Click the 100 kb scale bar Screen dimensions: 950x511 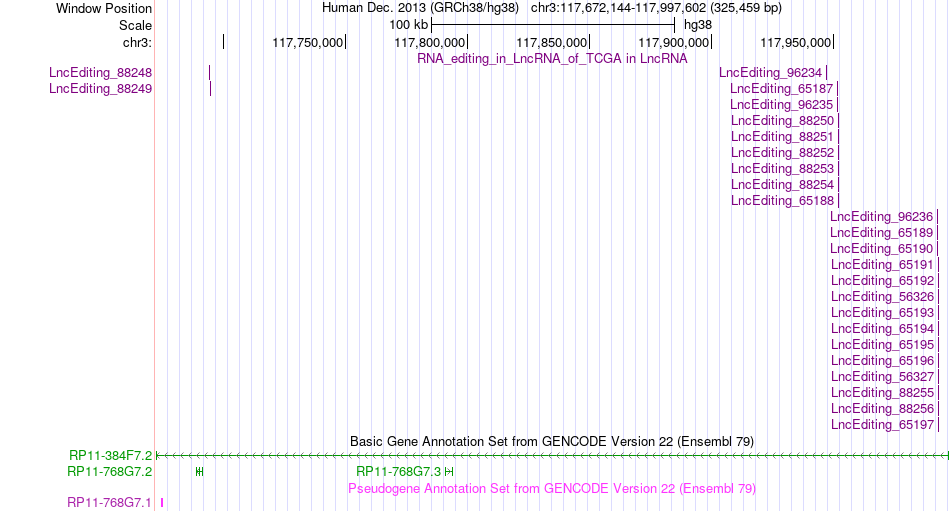tap(553, 25)
